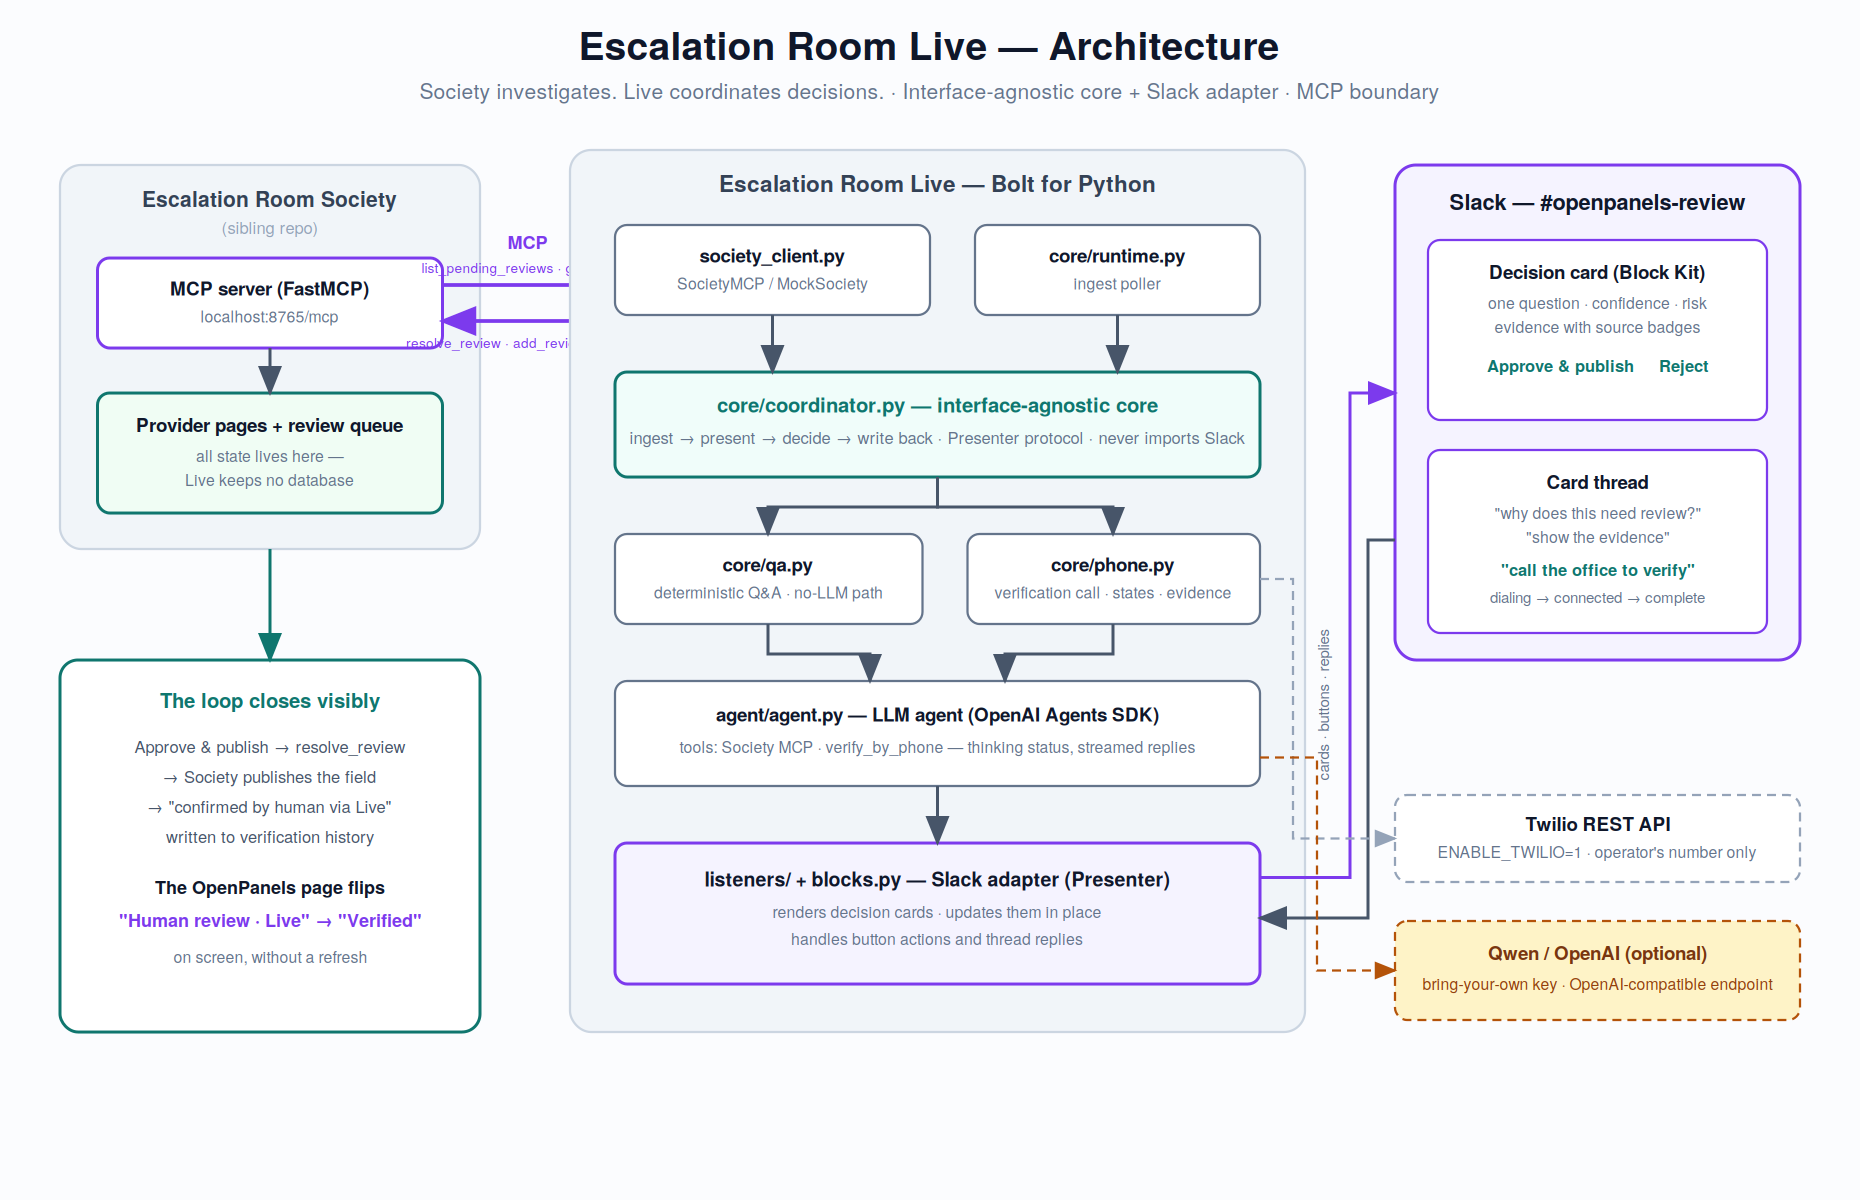The width and height of the screenshot is (1860, 1200).
Task: Click the 'resolve_review · add_revi' arrow label
Action: pos(487,343)
